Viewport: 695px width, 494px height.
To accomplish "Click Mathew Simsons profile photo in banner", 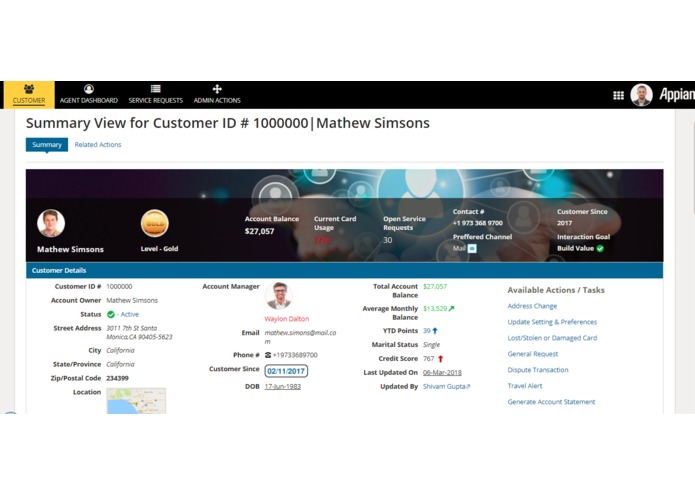I will click(x=51, y=223).
